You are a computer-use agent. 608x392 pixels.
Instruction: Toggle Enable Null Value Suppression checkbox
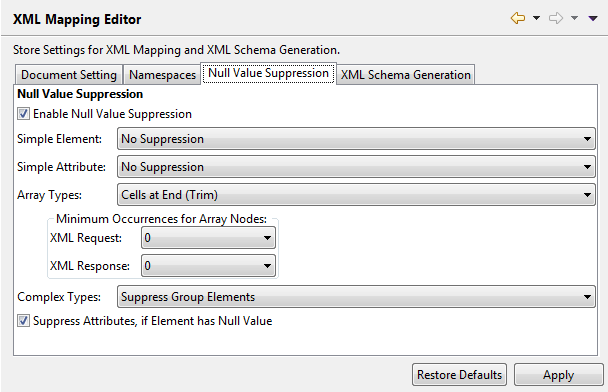[23, 114]
